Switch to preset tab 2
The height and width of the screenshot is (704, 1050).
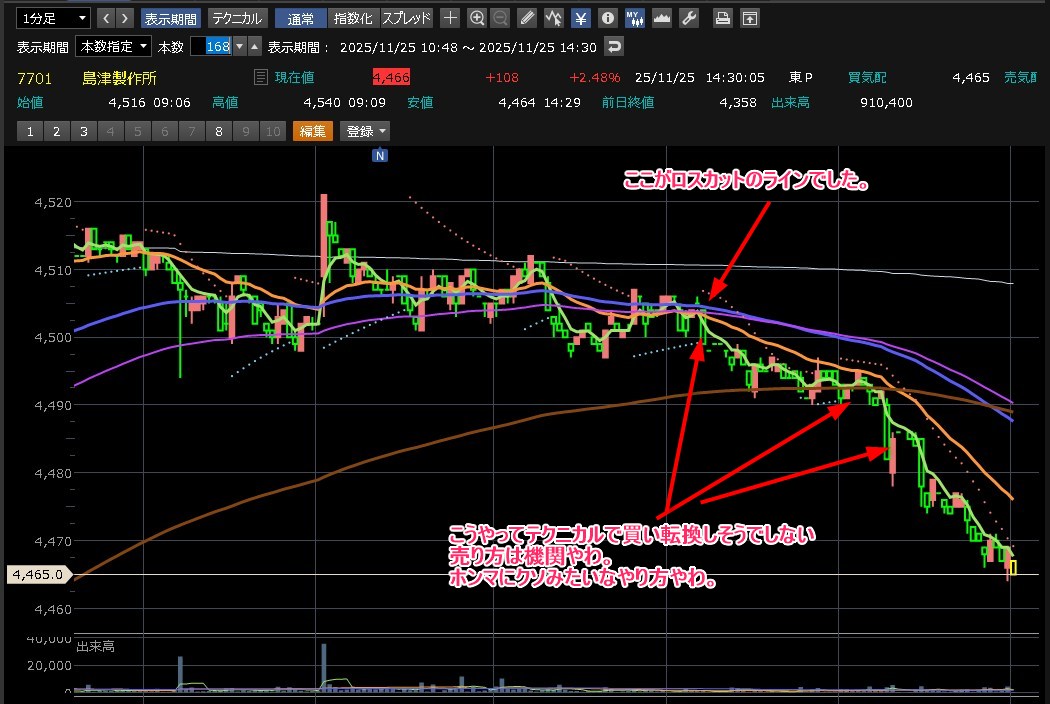tap(57, 131)
